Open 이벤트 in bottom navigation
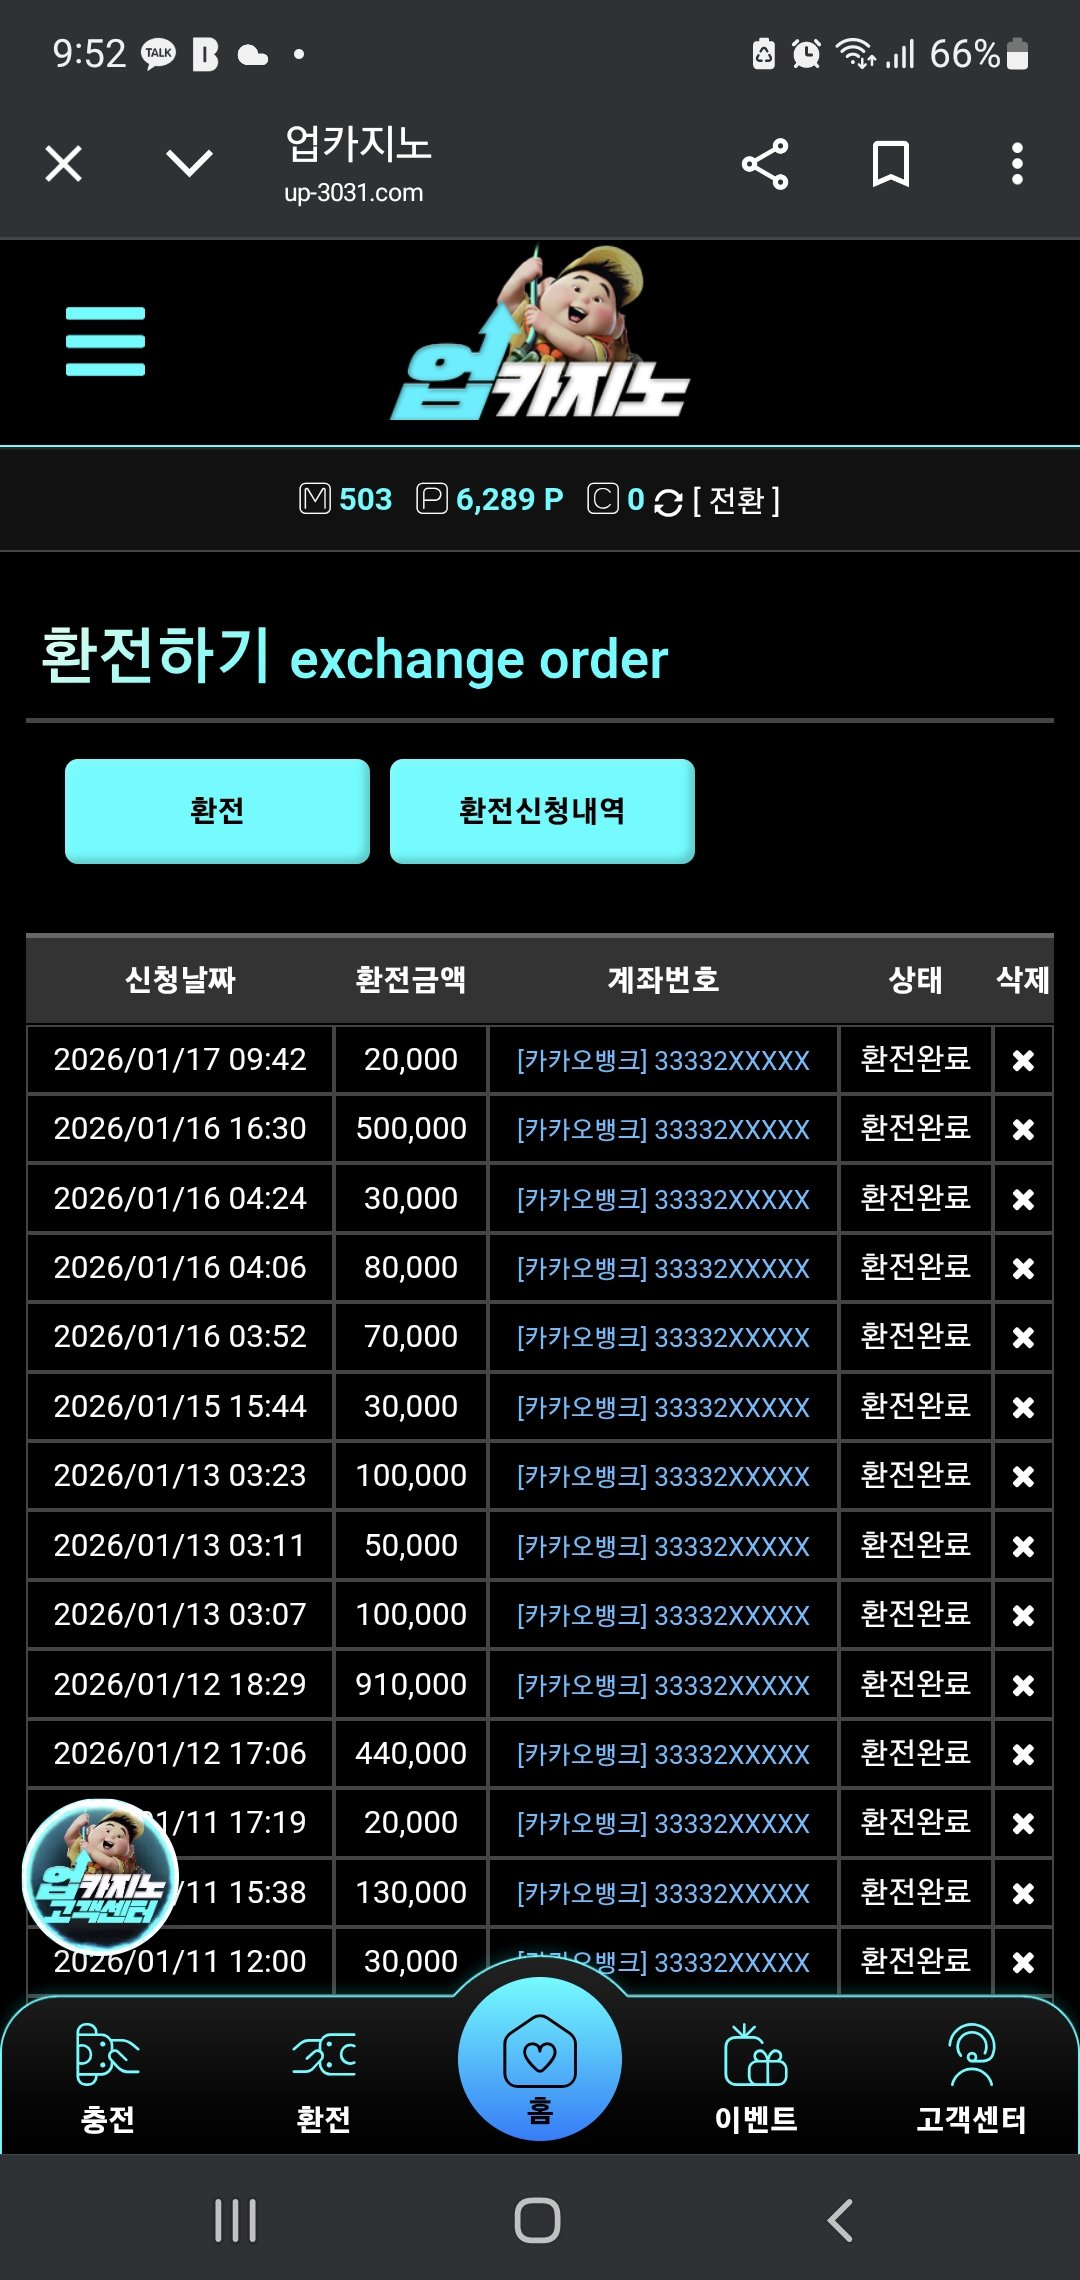 (756, 2076)
